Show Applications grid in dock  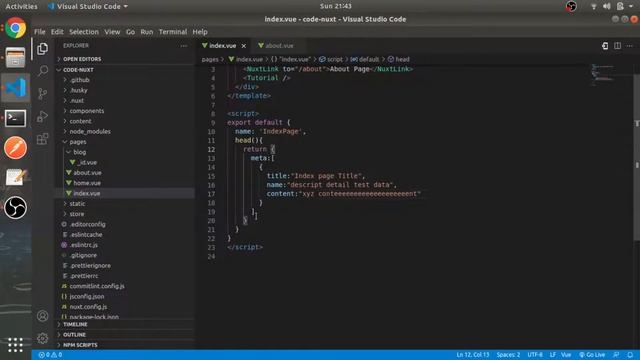pyautogui.click(x=16, y=344)
